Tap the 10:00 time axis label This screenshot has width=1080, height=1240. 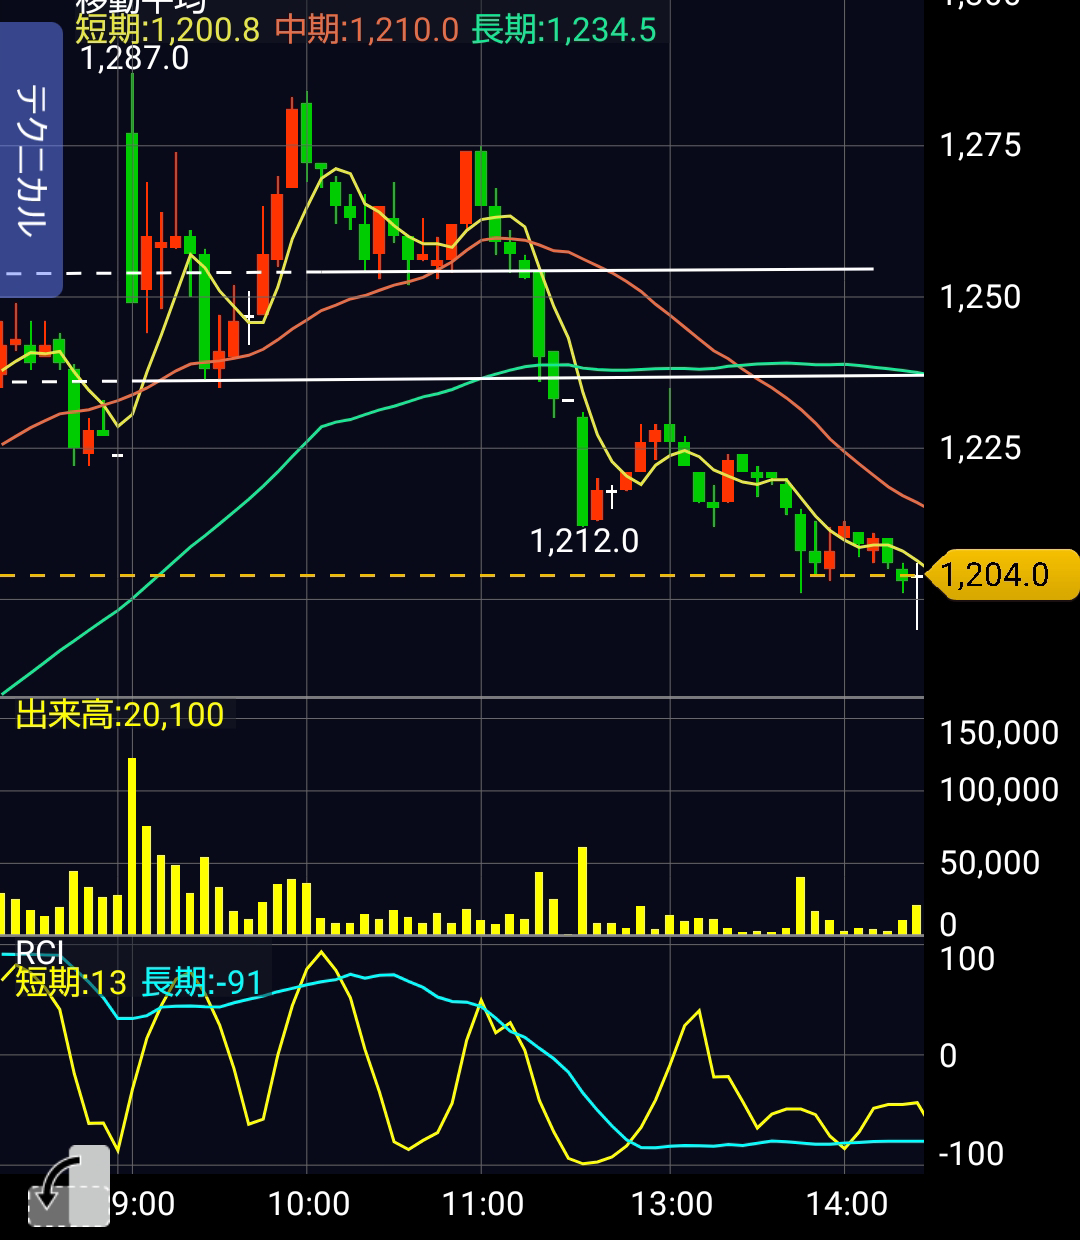pyautogui.click(x=309, y=1203)
